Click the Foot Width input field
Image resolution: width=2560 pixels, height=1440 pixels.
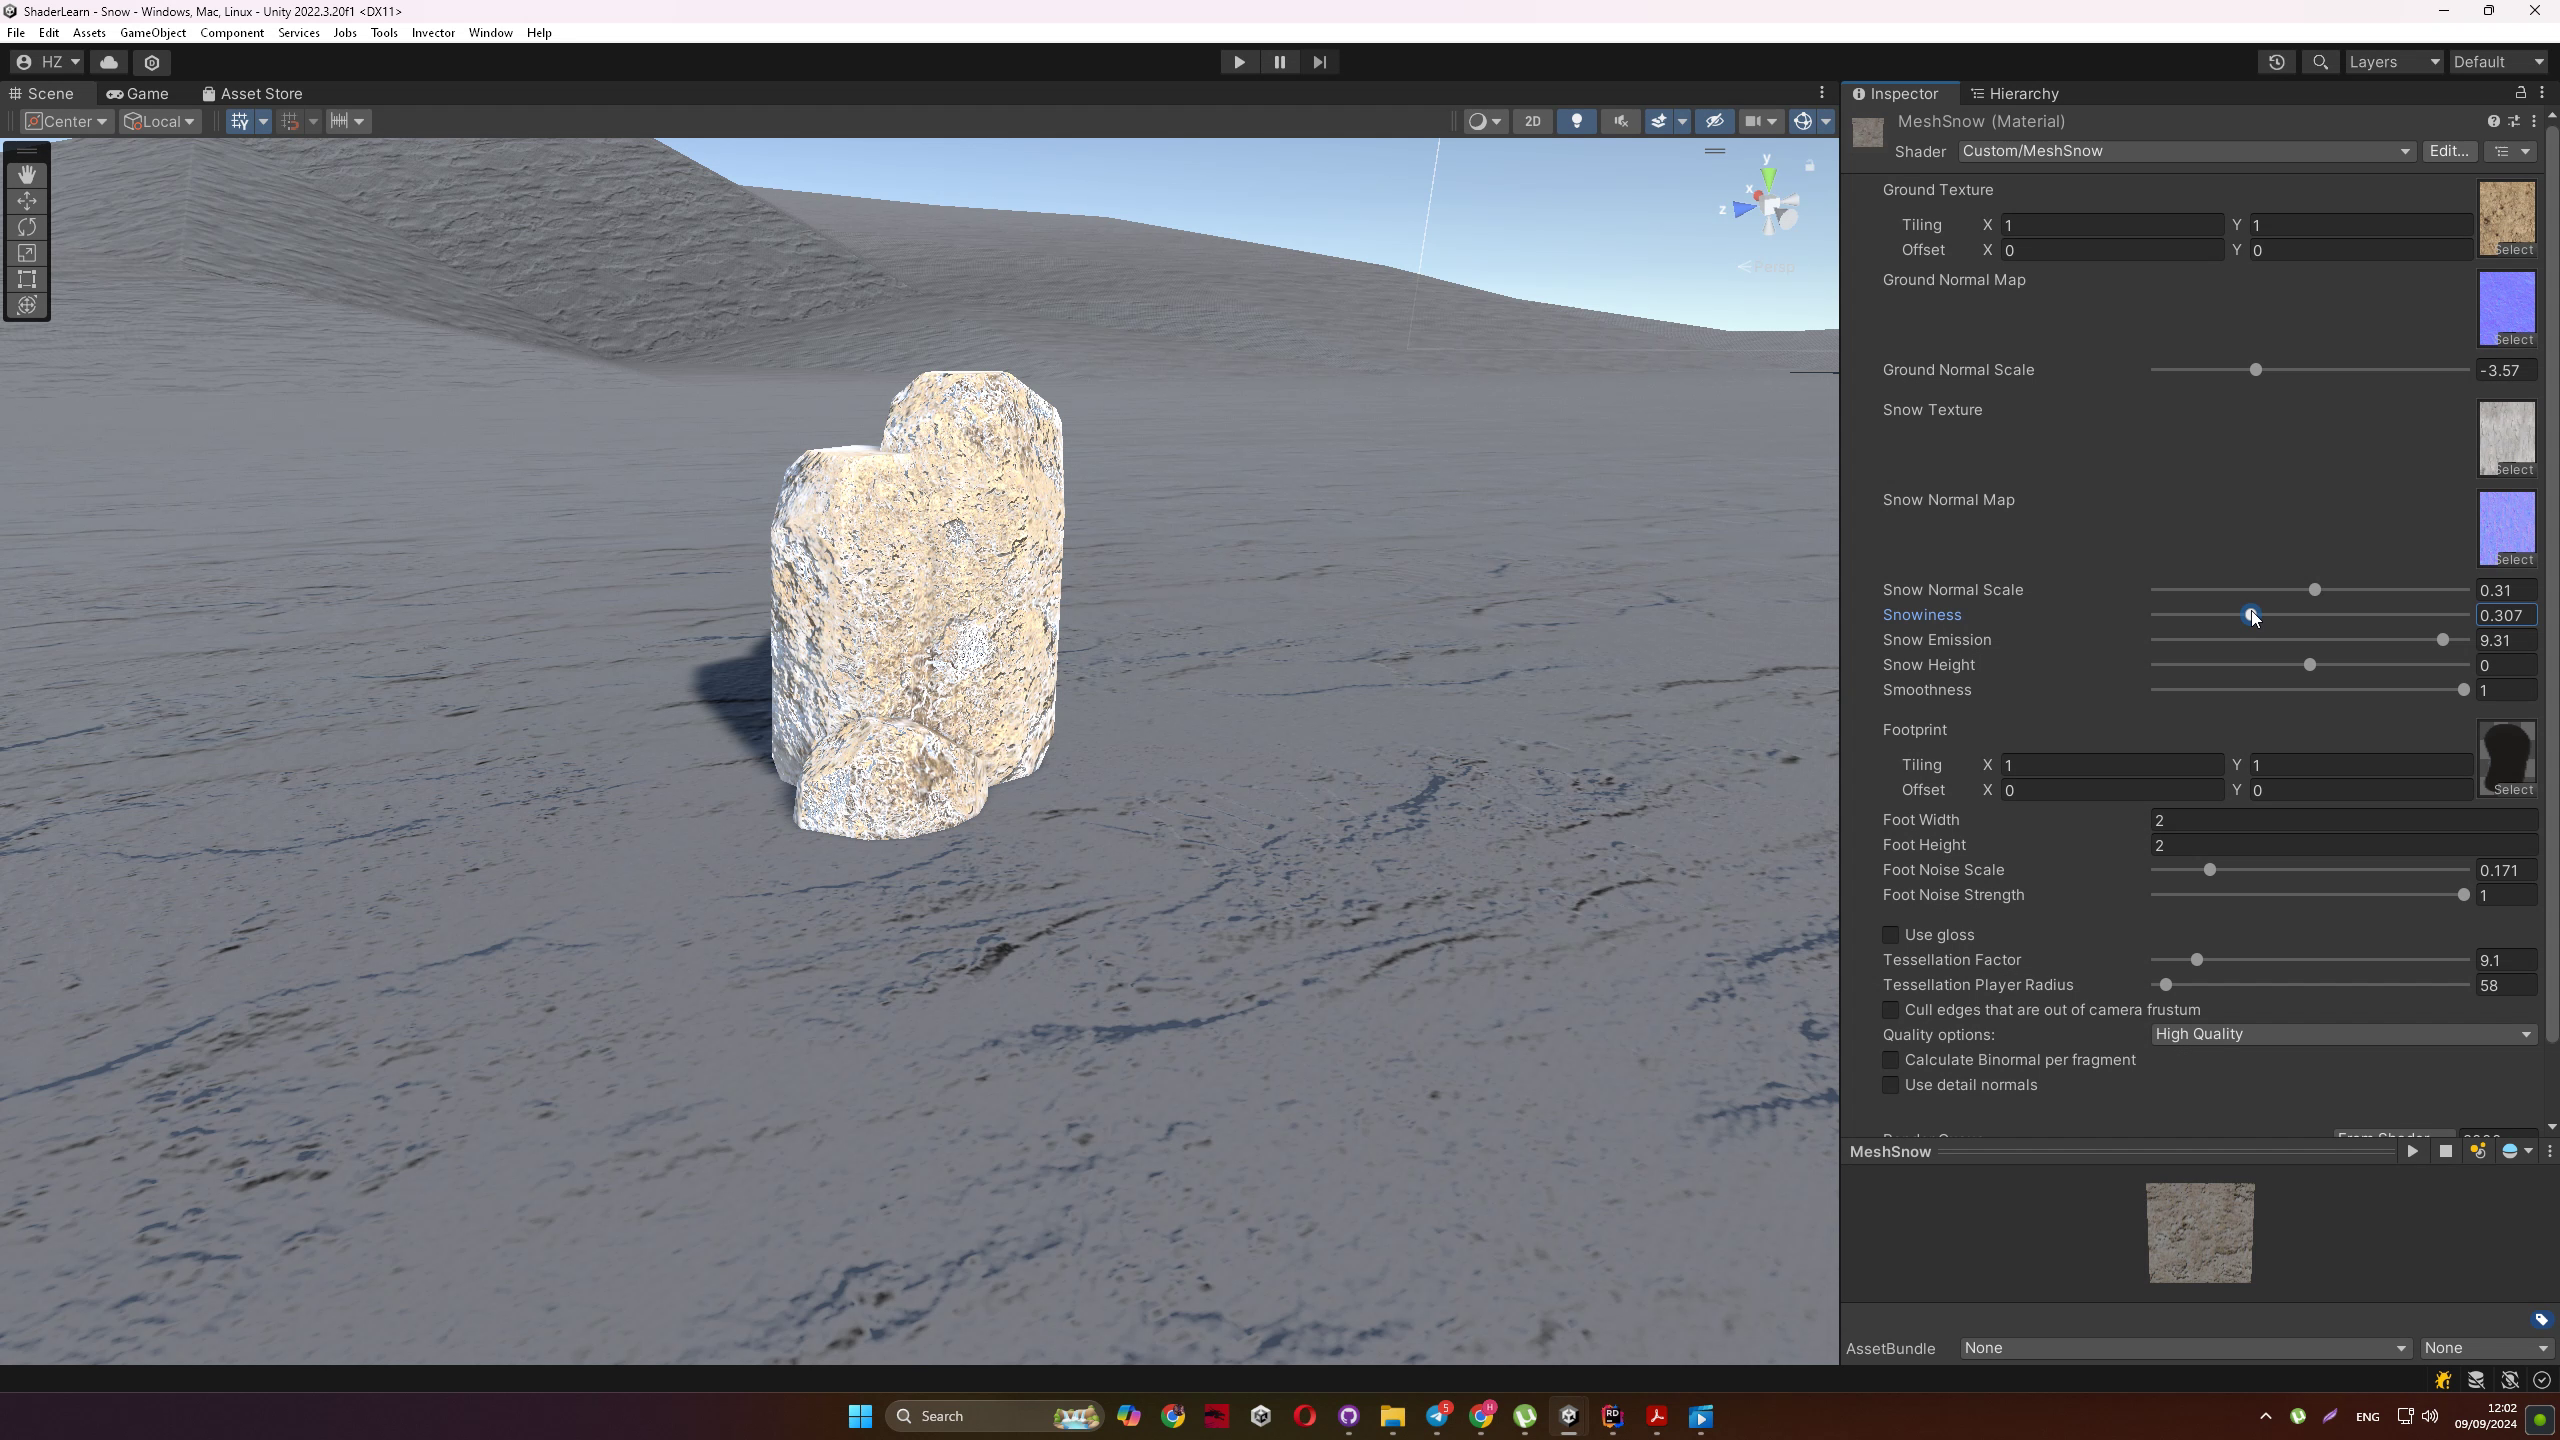[2344, 820]
